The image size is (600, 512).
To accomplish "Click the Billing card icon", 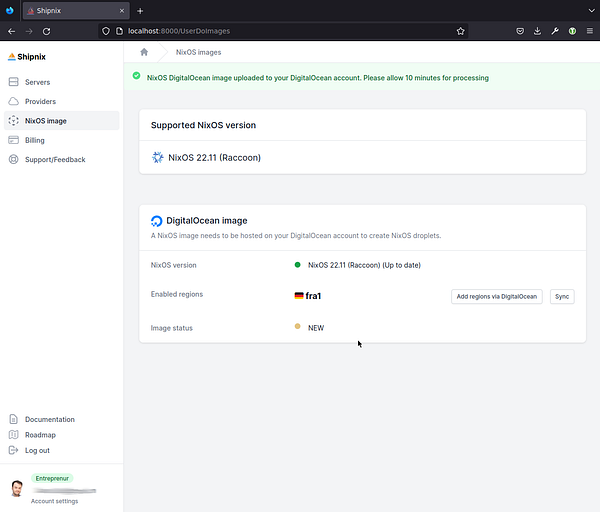I will click(13, 140).
